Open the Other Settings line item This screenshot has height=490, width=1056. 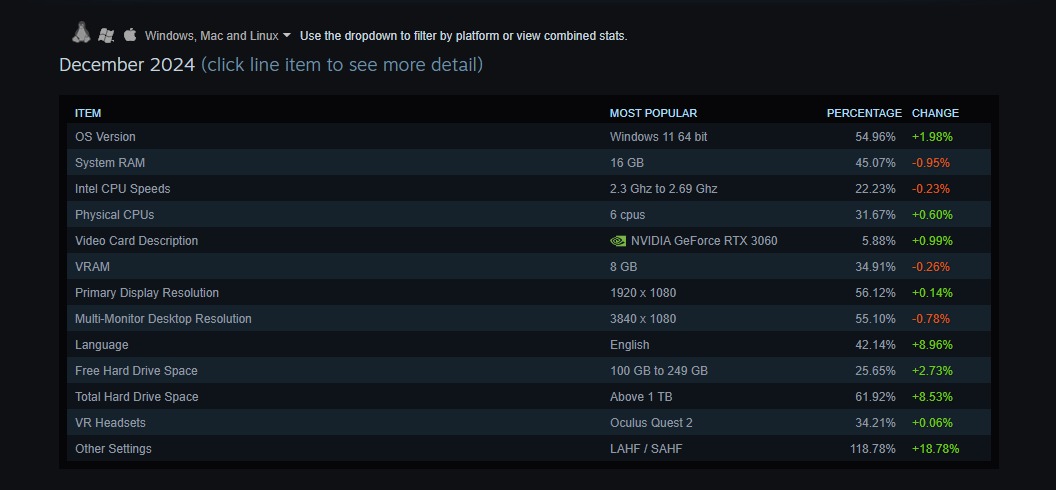coord(529,449)
